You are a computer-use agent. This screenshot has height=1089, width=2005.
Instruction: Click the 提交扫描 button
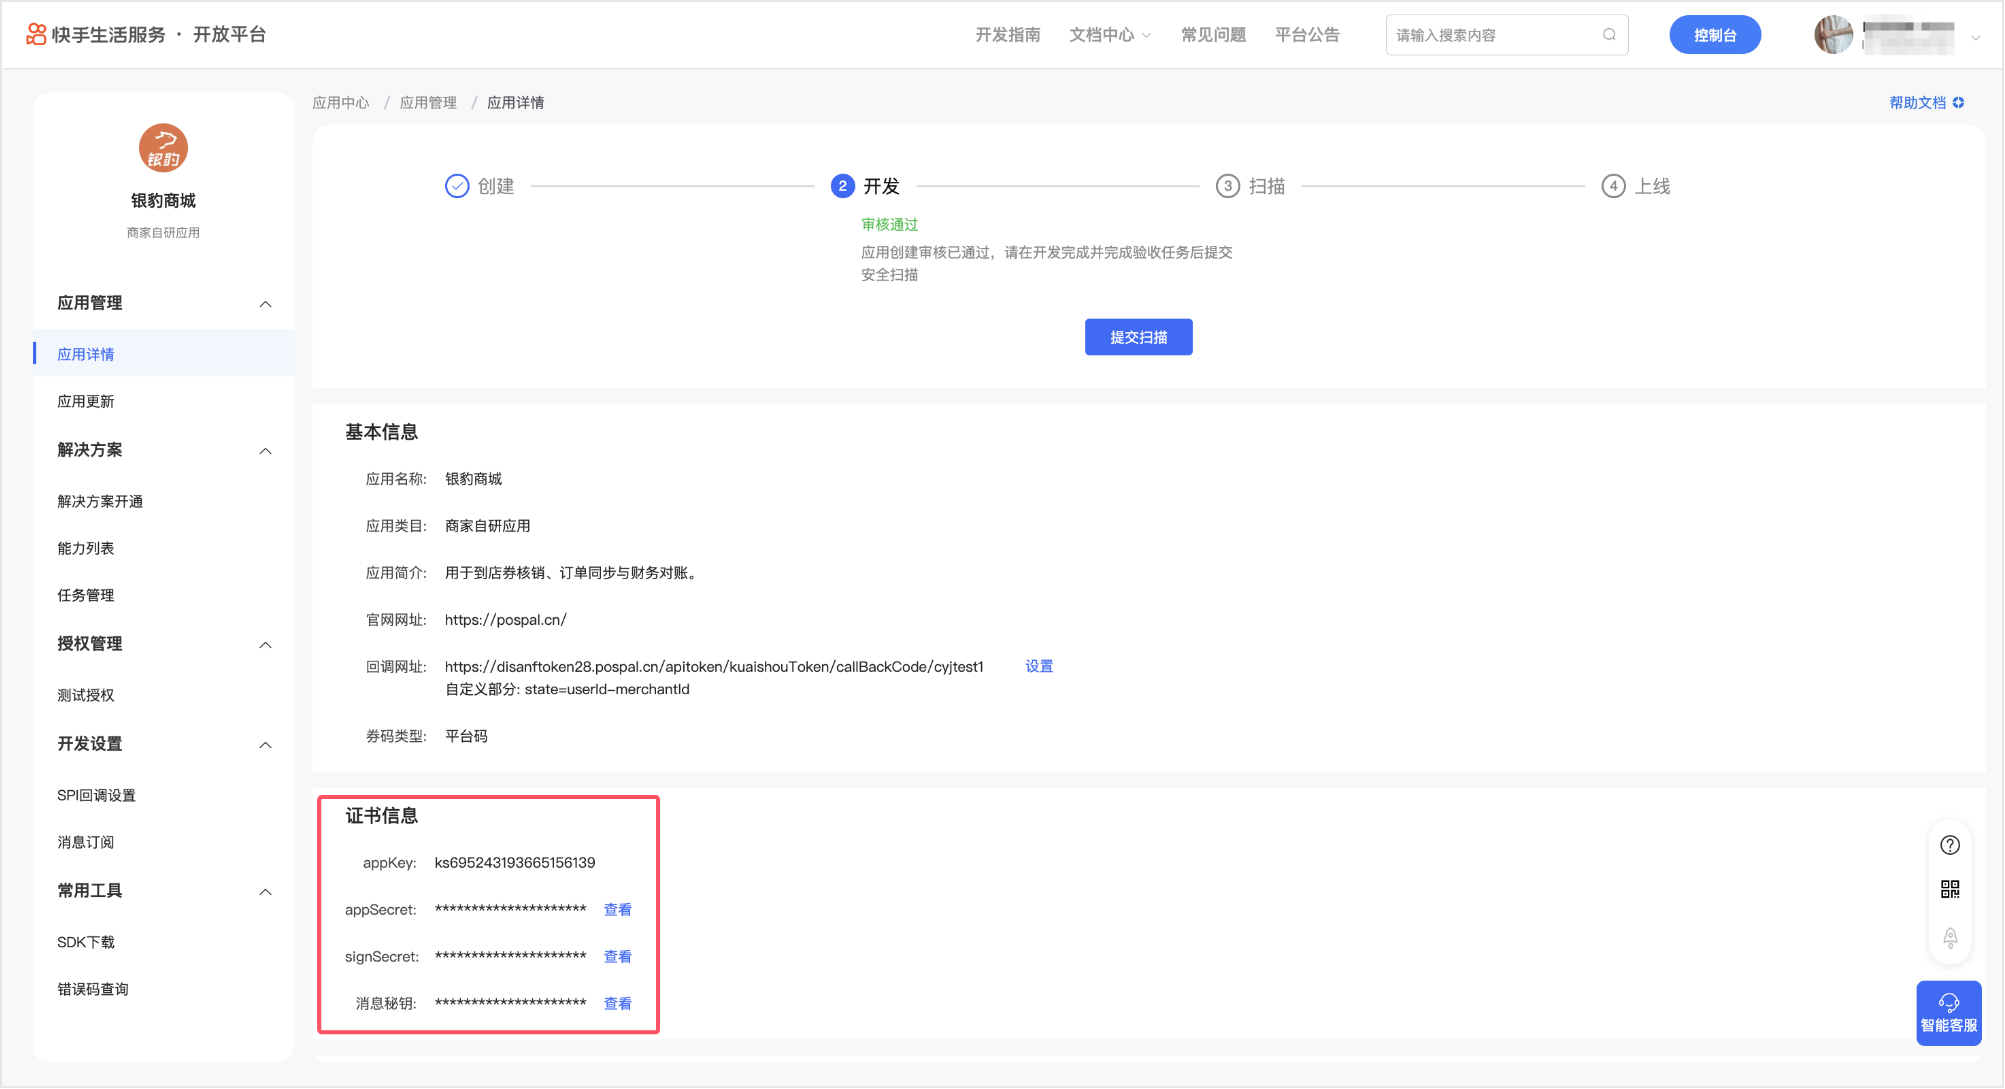pyautogui.click(x=1138, y=337)
